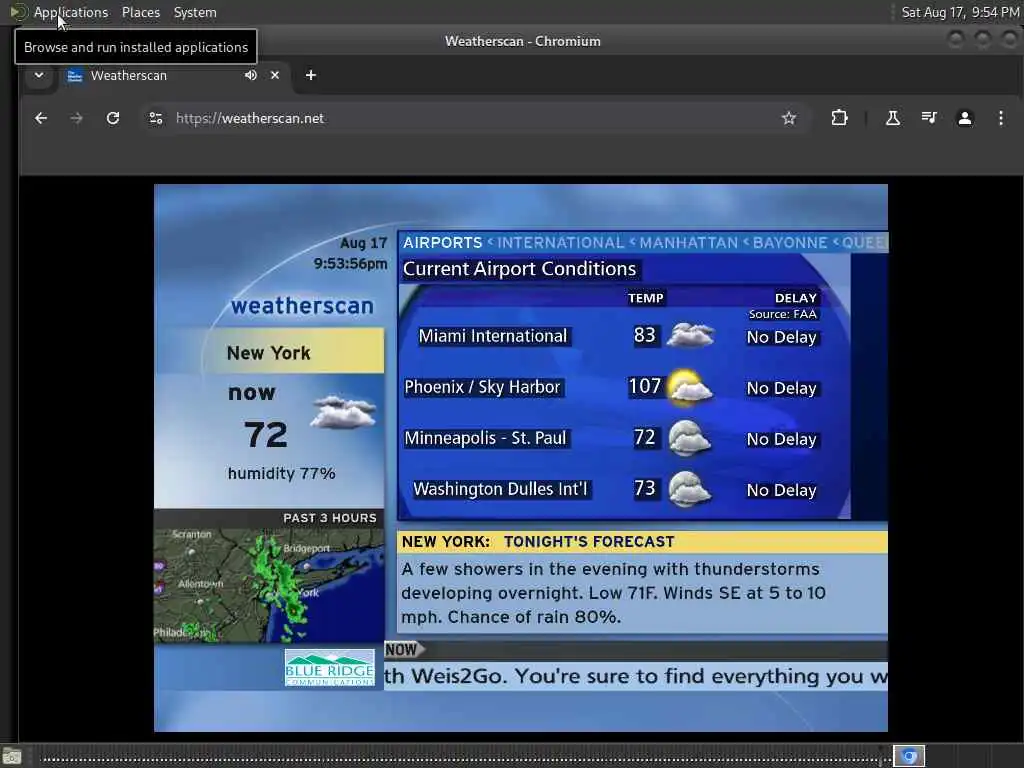This screenshot has height=768, width=1024.
Task: Click the Phoenix sunny weather icon
Action: coord(690,387)
